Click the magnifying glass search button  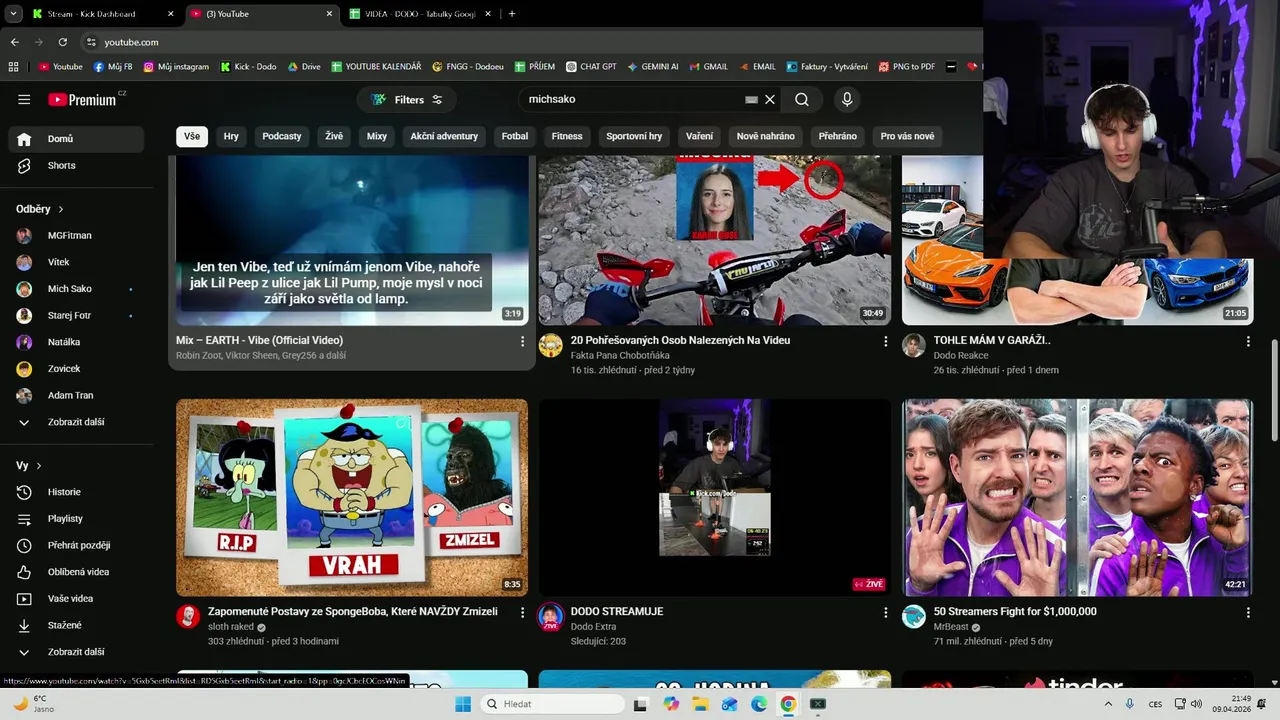pyautogui.click(x=802, y=99)
